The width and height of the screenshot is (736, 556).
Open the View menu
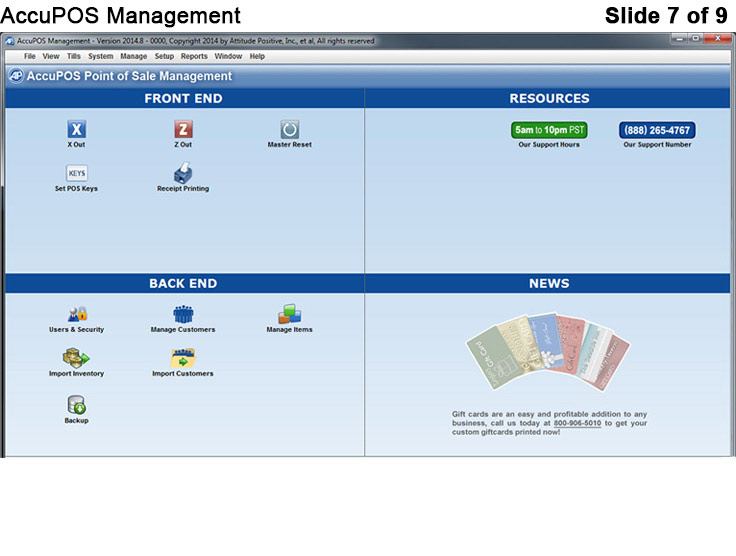pyautogui.click(x=51, y=56)
